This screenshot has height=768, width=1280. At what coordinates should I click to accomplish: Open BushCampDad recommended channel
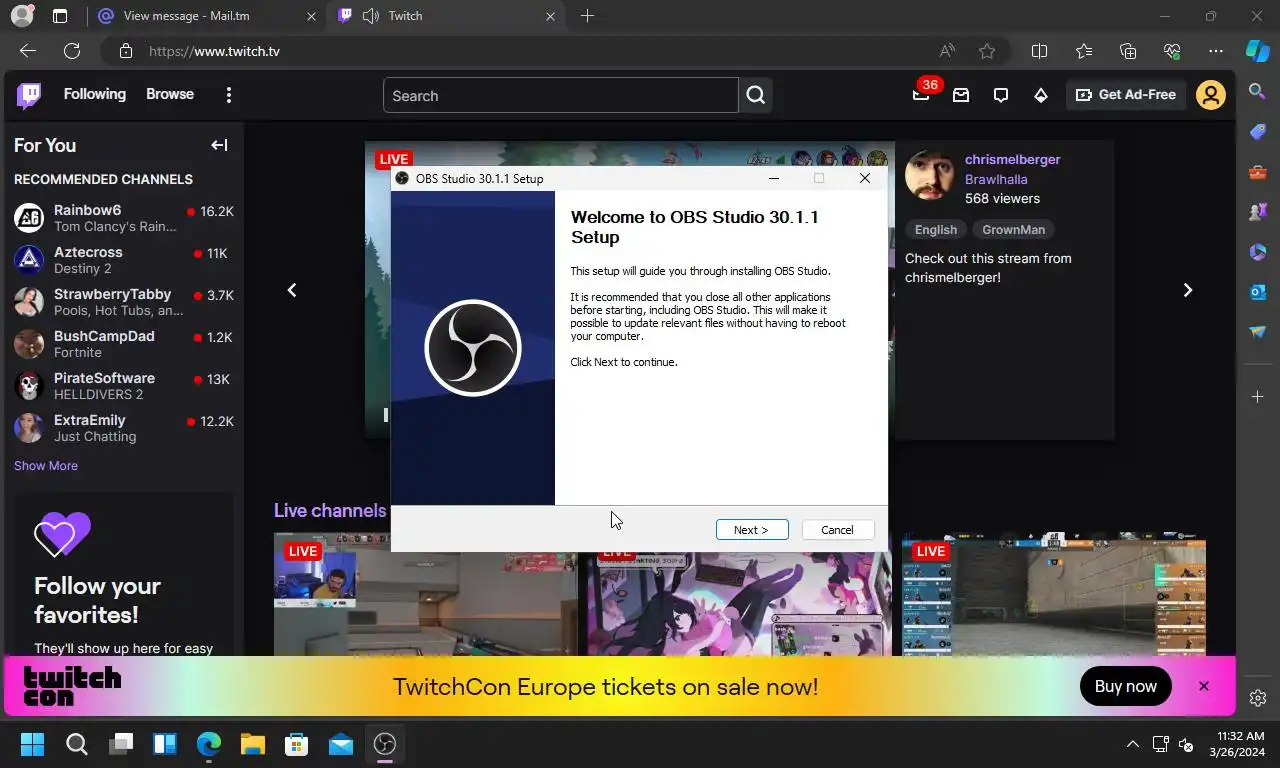click(x=124, y=343)
